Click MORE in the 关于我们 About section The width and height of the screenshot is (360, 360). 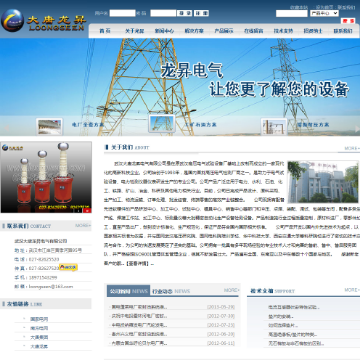point(352,148)
